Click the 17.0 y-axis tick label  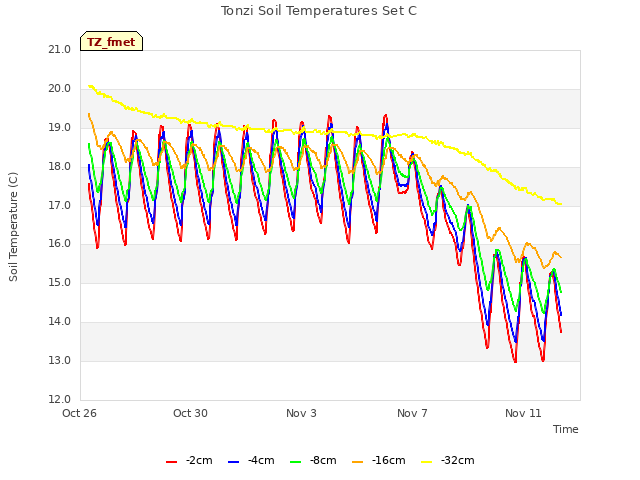(x=60, y=205)
